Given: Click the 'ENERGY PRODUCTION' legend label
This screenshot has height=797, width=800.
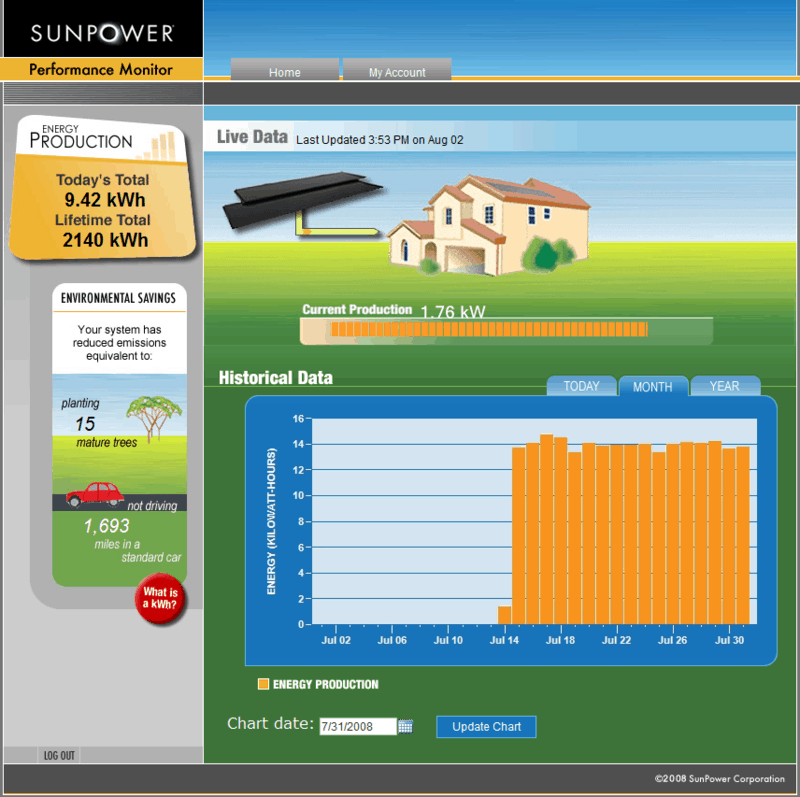Looking at the screenshot, I should 326,684.
